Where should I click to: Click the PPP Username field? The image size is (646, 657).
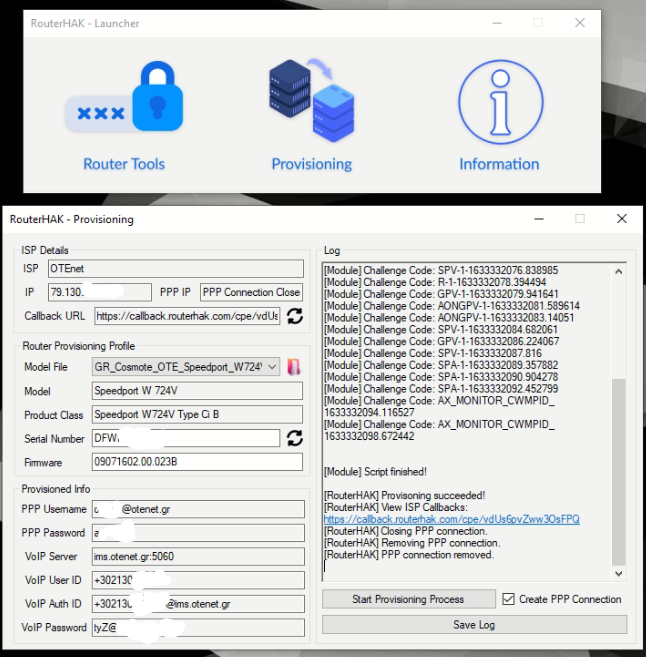pos(198,509)
